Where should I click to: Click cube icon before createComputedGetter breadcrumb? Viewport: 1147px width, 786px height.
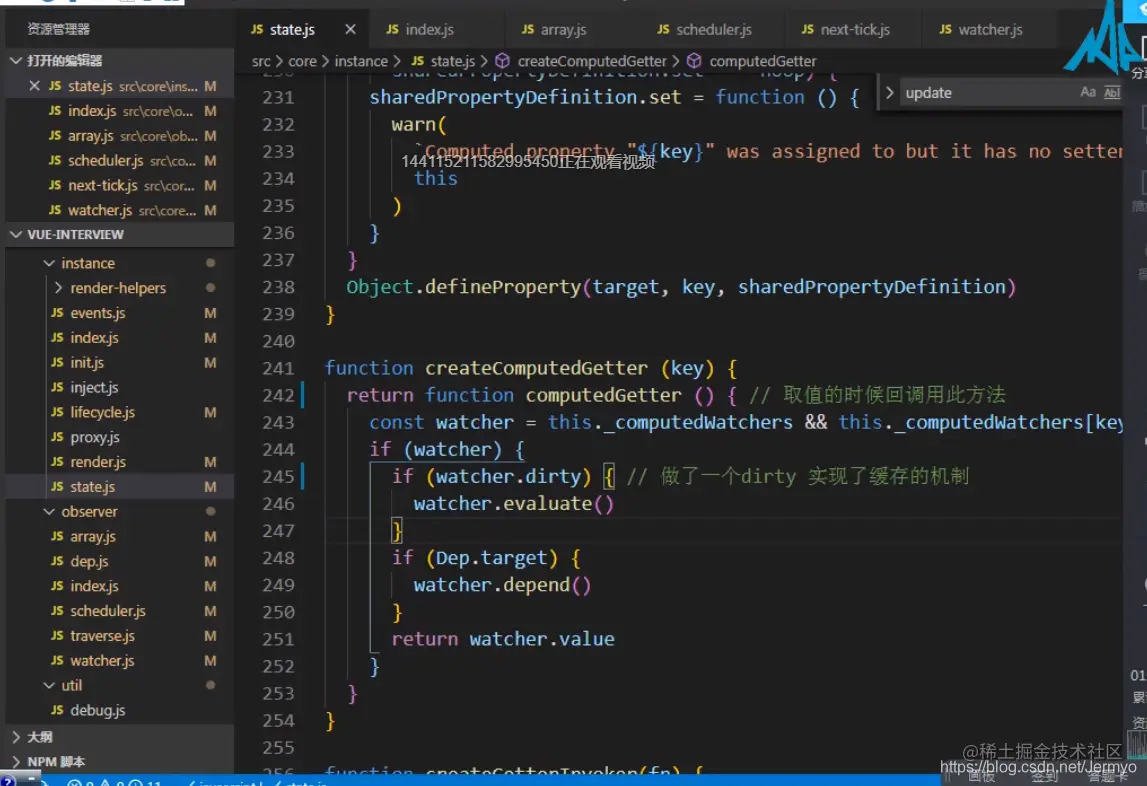[503, 61]
